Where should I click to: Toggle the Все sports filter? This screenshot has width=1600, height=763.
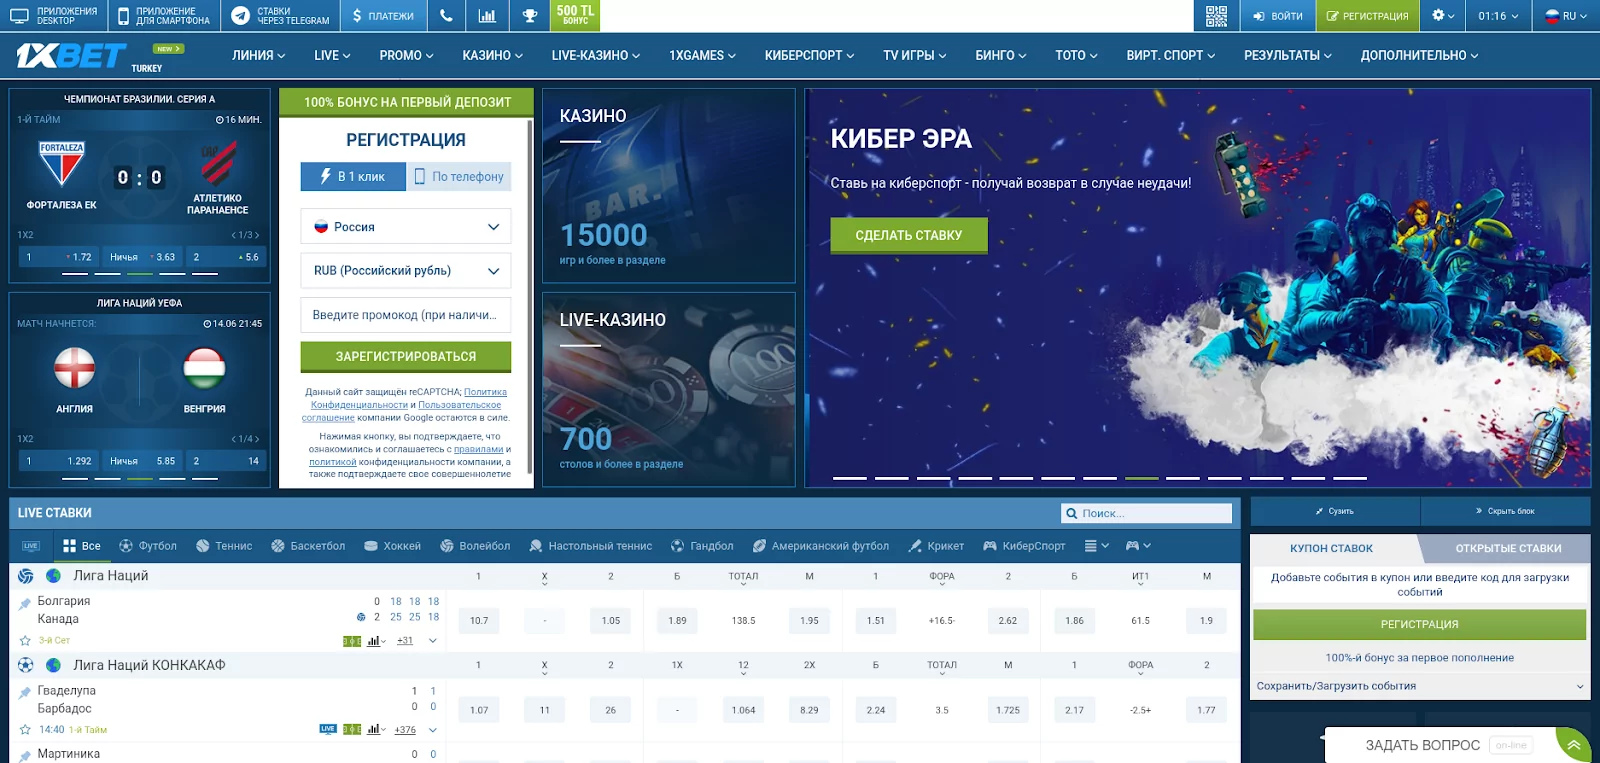[82, 546]
